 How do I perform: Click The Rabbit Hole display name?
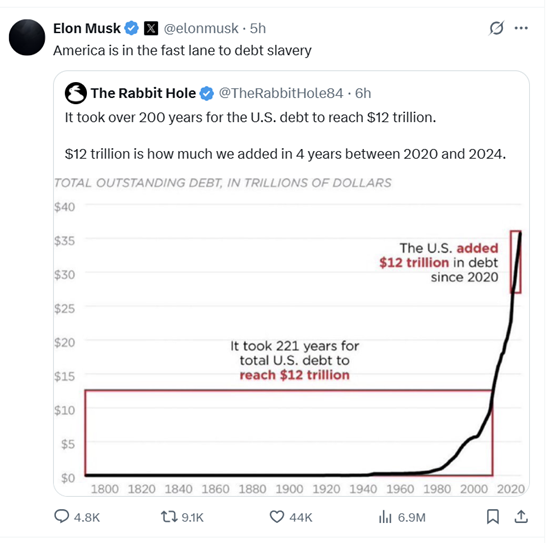tap(143, 93)
